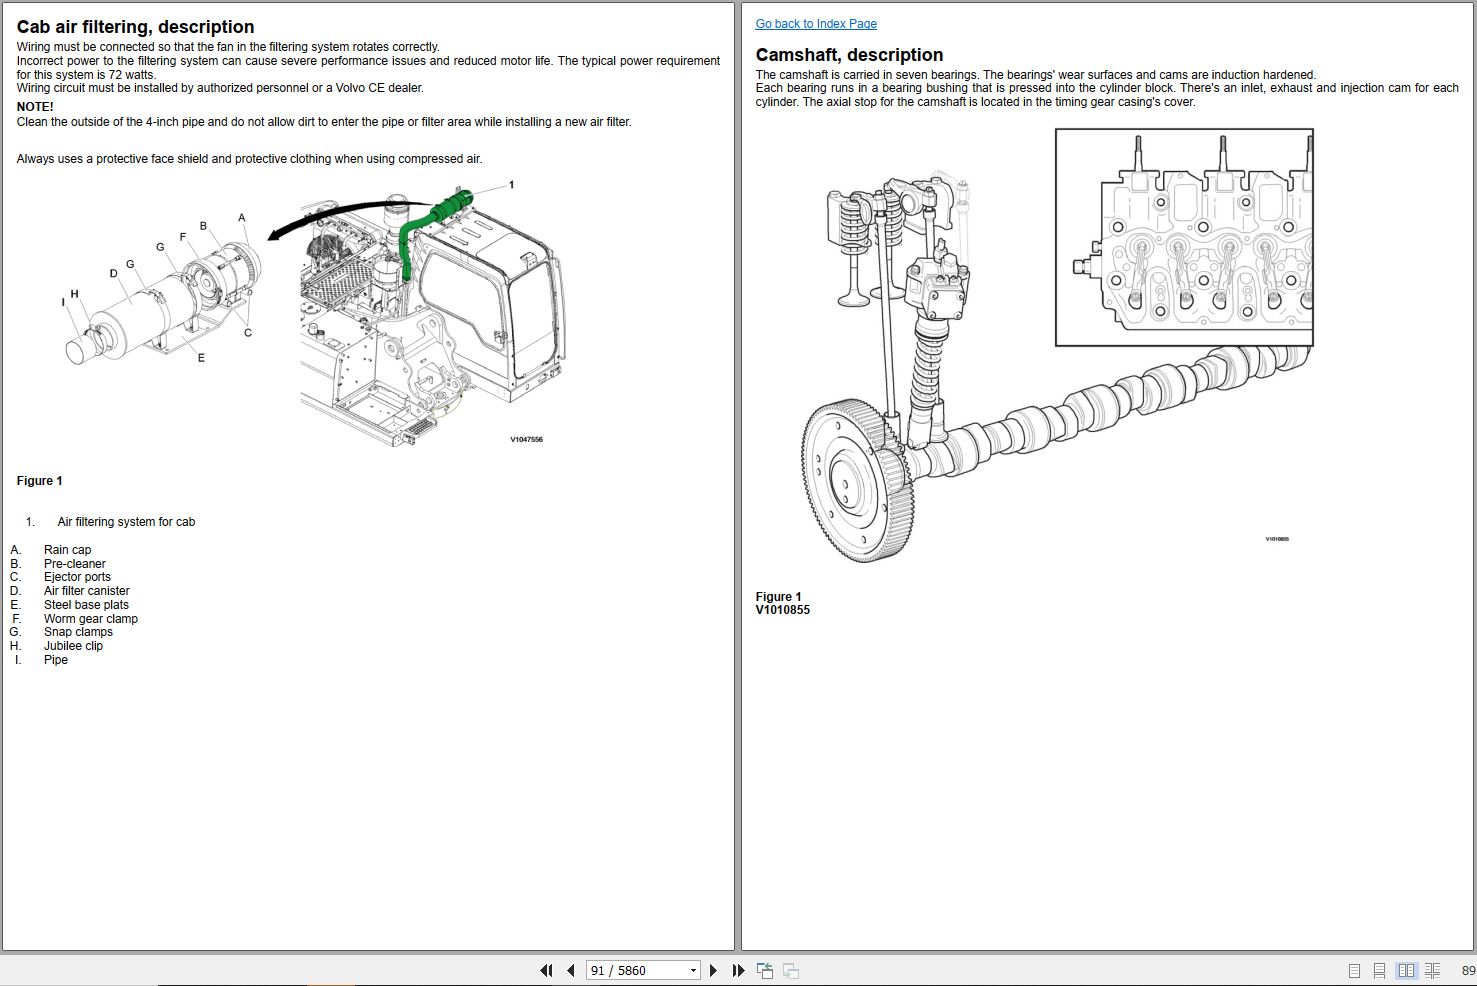The image size is (1477, 986).
Task: Click the Cab air filtering, description heading
Action: pyautogui.click(x=135, y=27)
